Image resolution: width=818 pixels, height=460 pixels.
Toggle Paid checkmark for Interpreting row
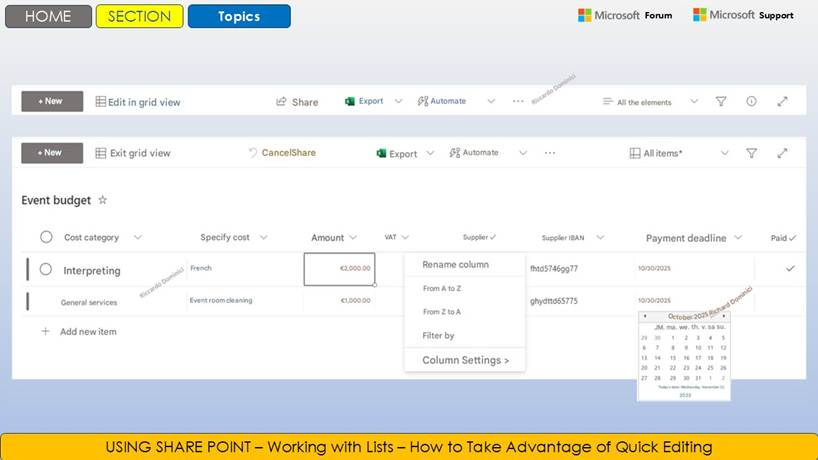coord(790,269)
